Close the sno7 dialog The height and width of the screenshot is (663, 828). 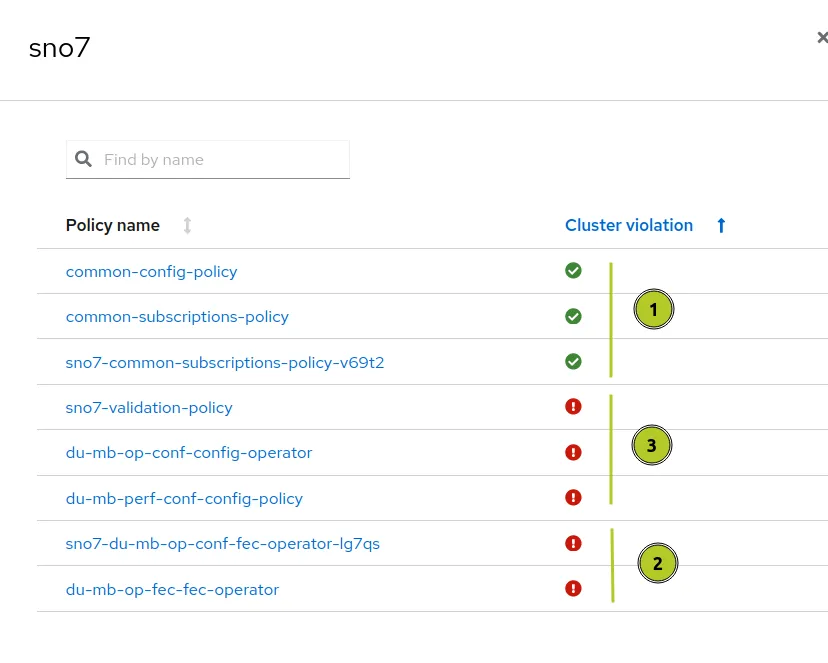822,37
